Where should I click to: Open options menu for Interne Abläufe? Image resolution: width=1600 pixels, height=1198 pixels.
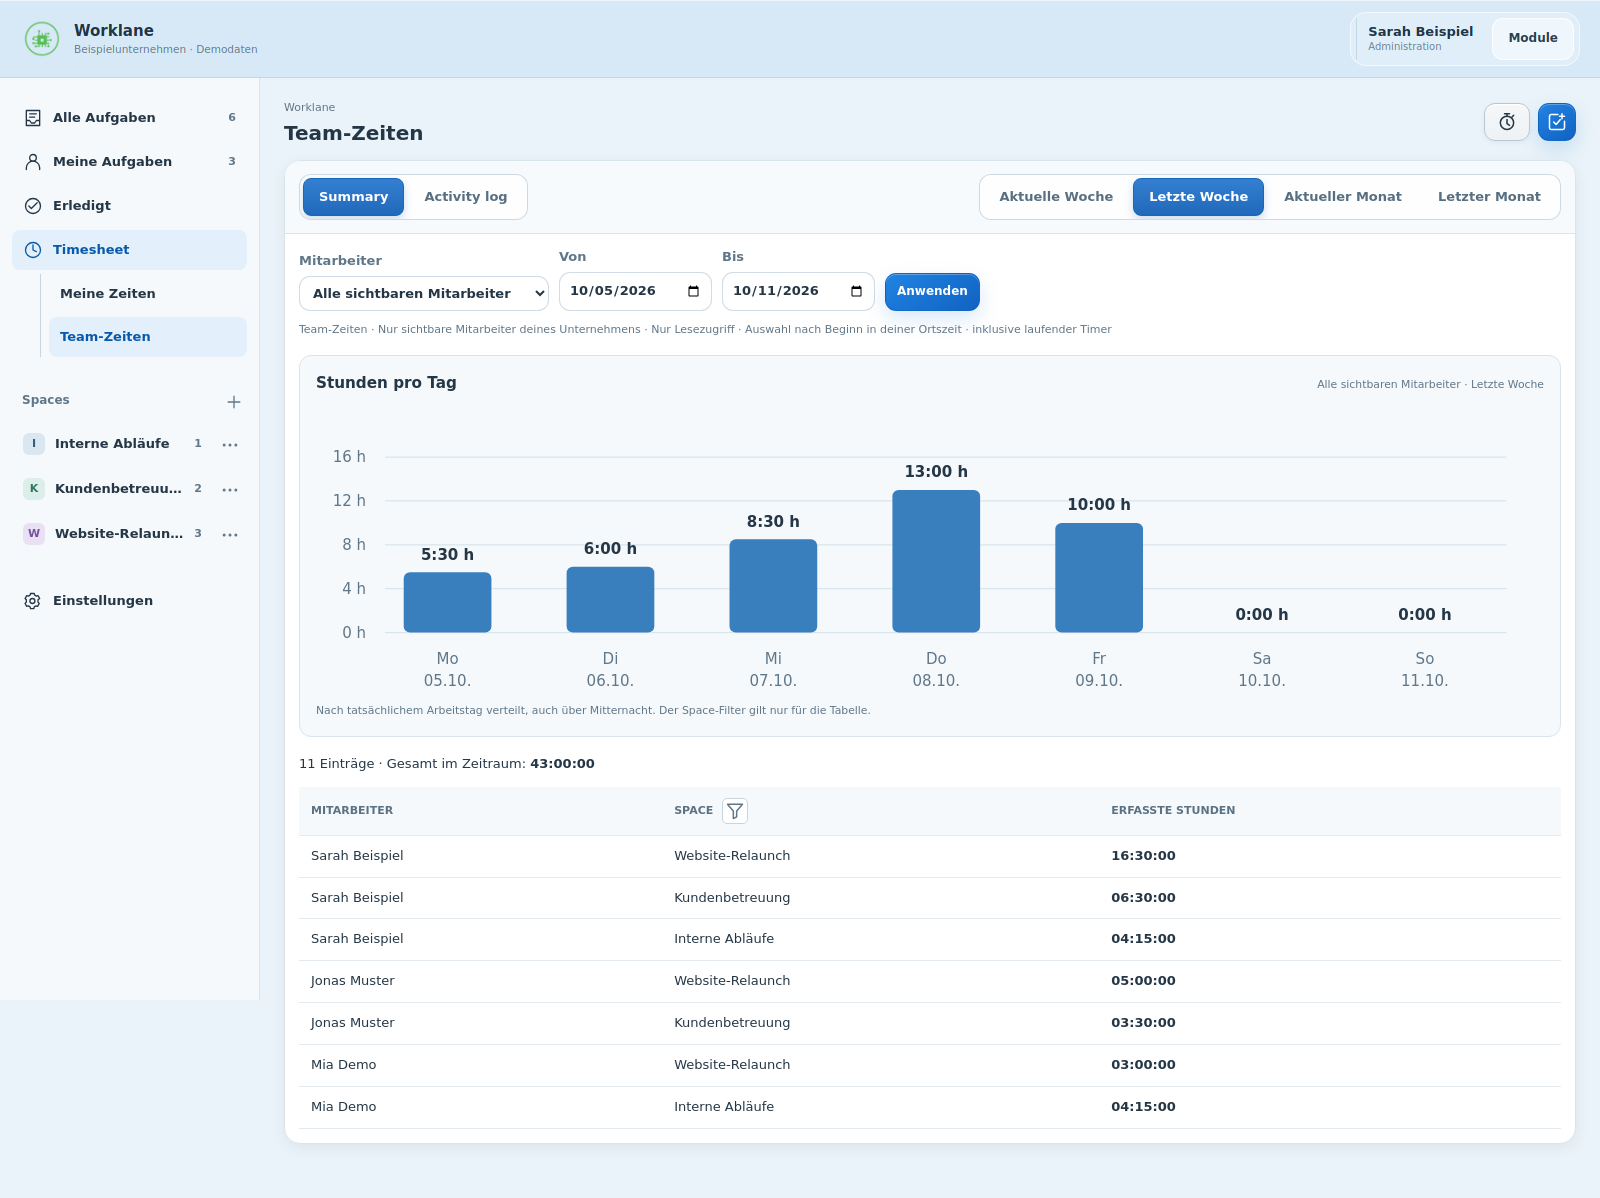coord(230,444)
